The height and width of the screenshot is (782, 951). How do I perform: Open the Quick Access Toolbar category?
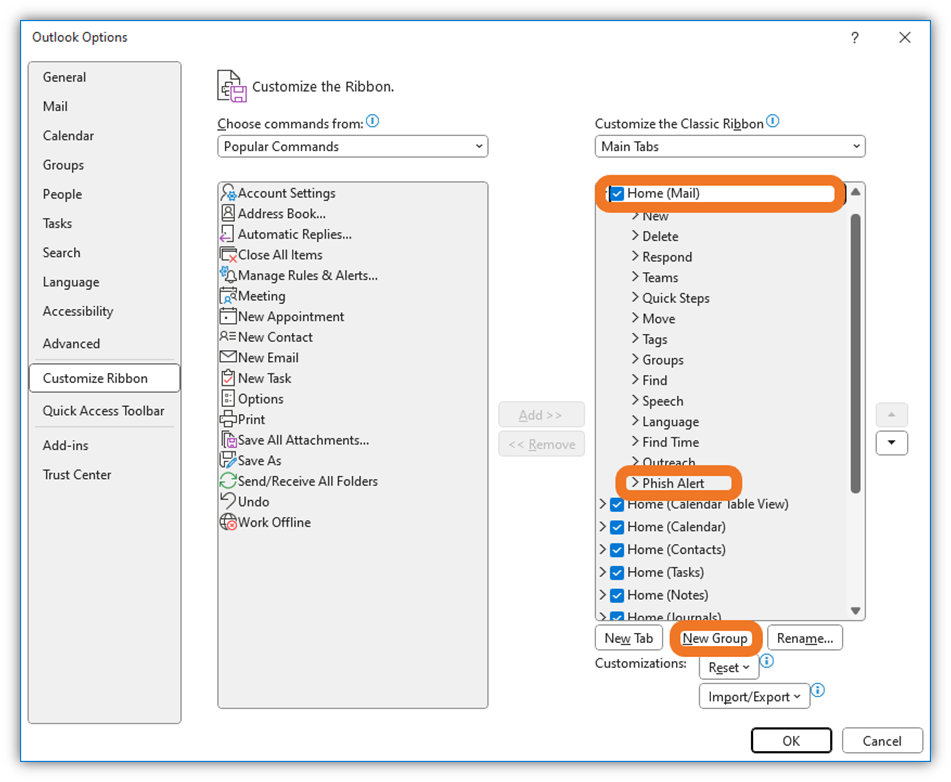coord(103,411)
